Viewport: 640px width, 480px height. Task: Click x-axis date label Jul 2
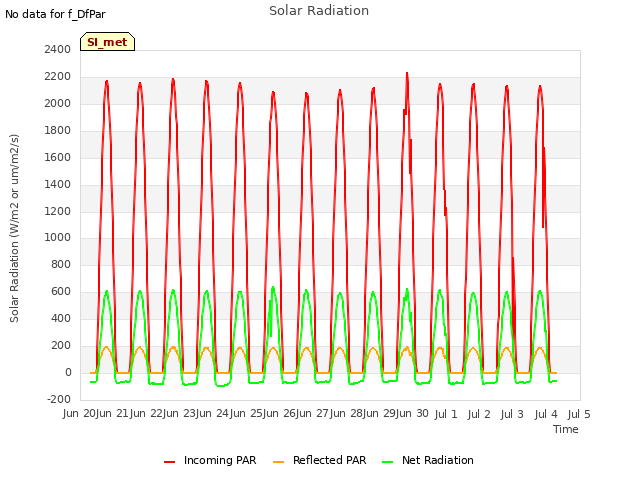click(479, 414)
